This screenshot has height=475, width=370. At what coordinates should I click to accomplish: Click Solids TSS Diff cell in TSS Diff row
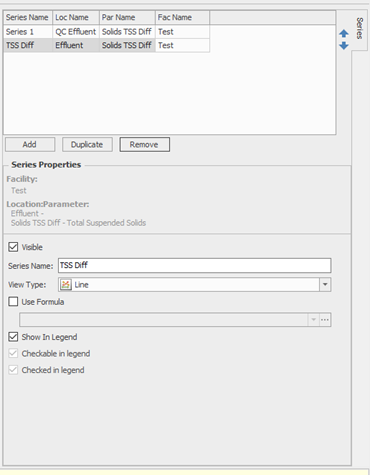point(127,45)
